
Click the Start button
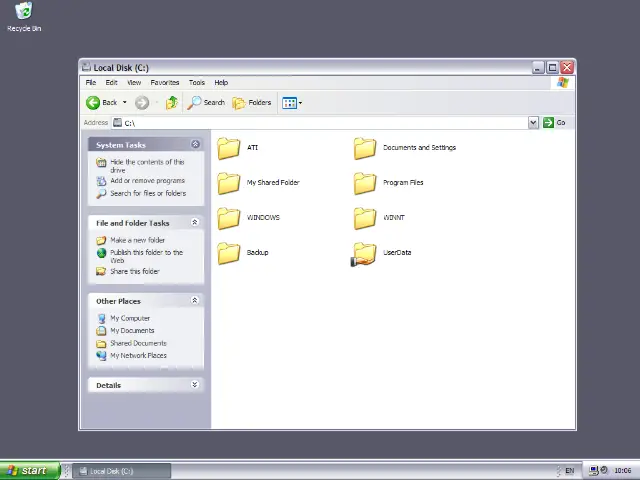click(x=30, y=471)
